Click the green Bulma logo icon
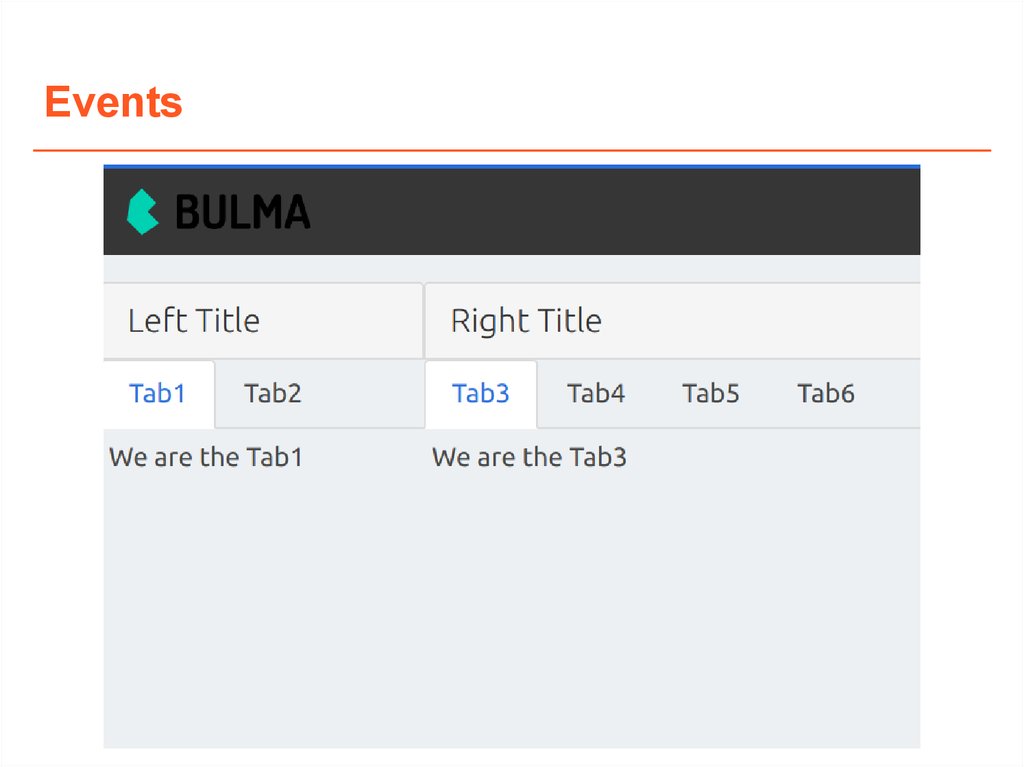 click(142, 212)
